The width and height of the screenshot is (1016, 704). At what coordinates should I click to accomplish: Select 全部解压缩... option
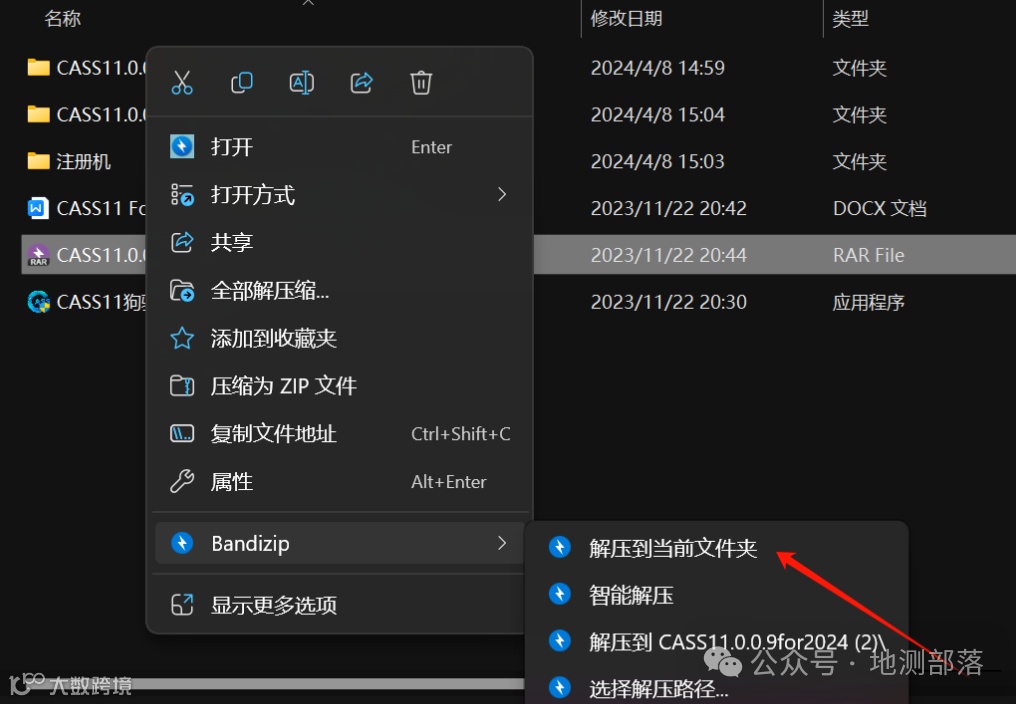point(340,290)
